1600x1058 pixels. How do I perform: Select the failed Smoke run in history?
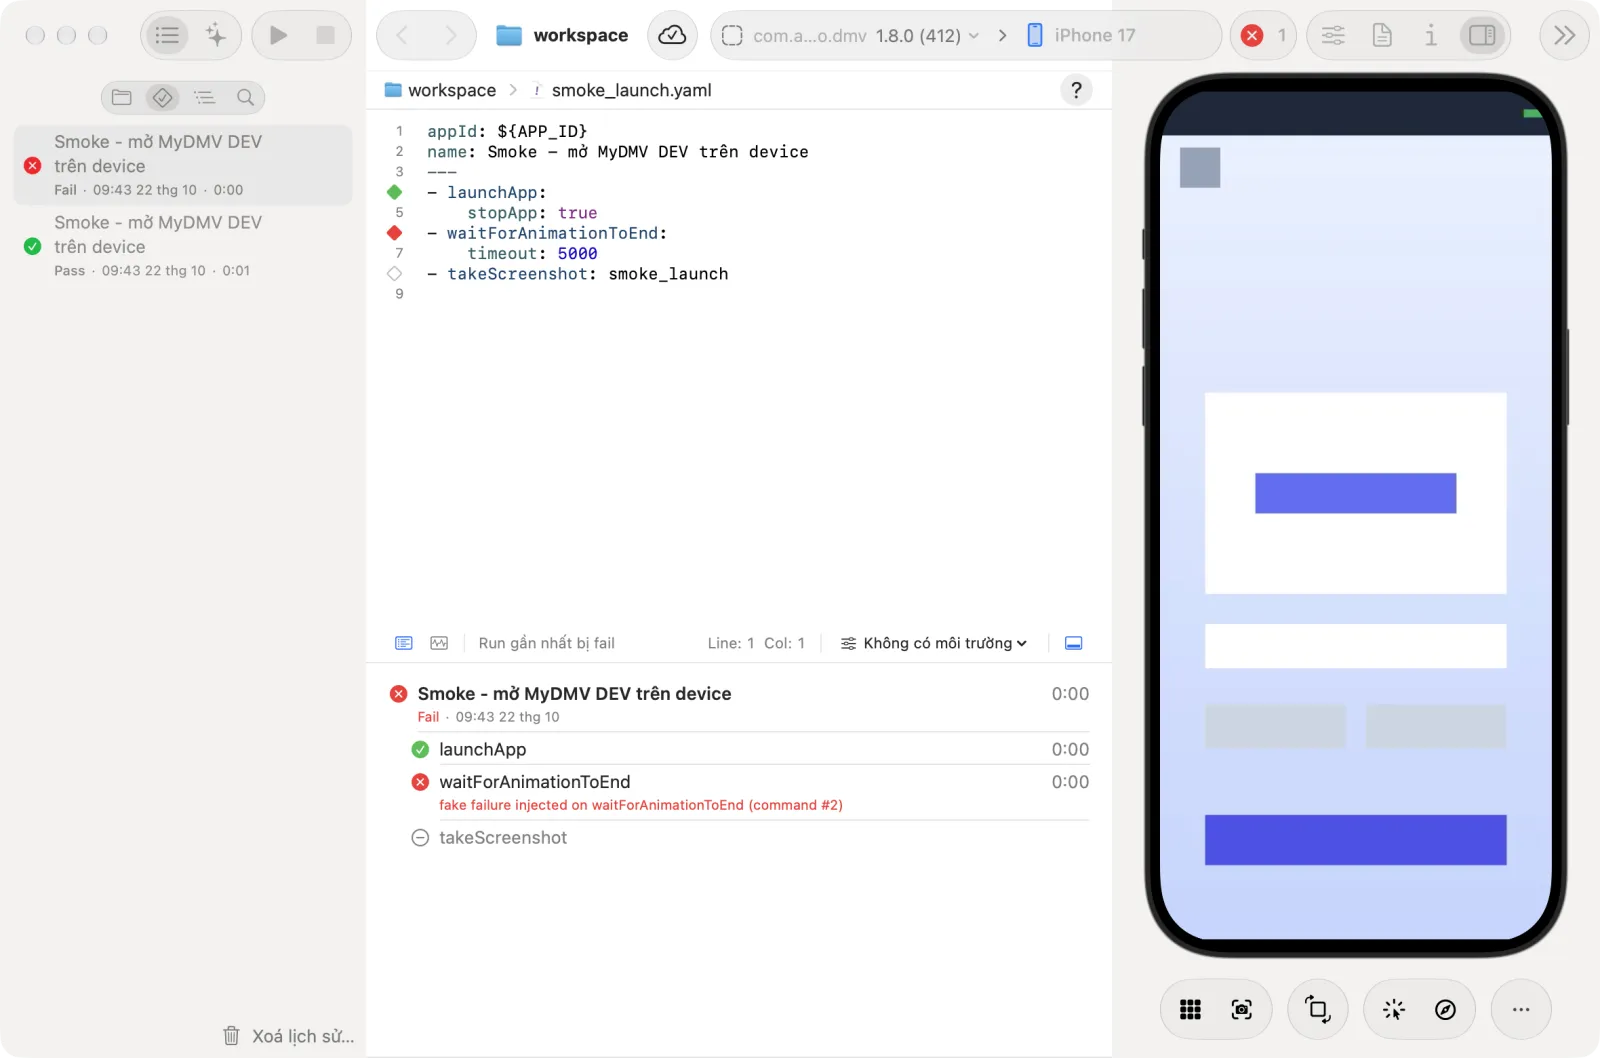tap(183, 165)
